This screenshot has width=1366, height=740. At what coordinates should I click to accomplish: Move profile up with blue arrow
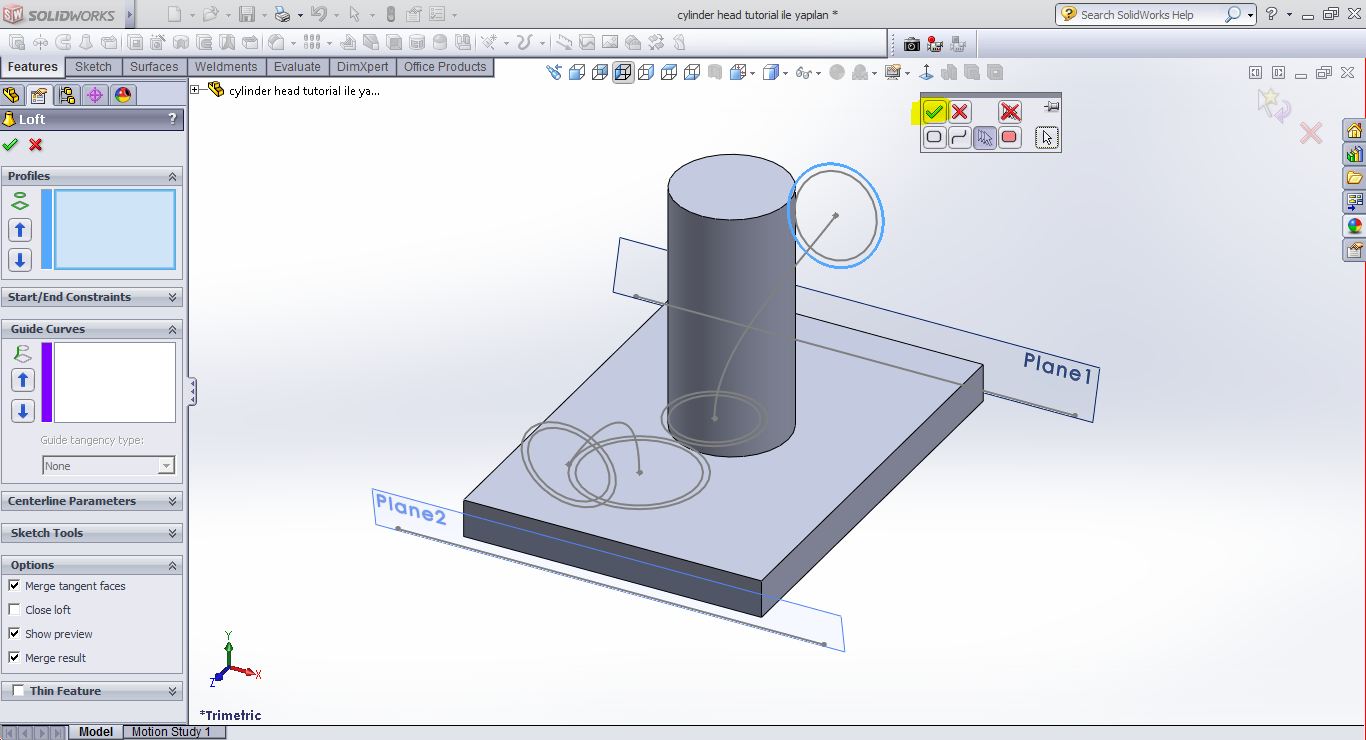point(20,230)
